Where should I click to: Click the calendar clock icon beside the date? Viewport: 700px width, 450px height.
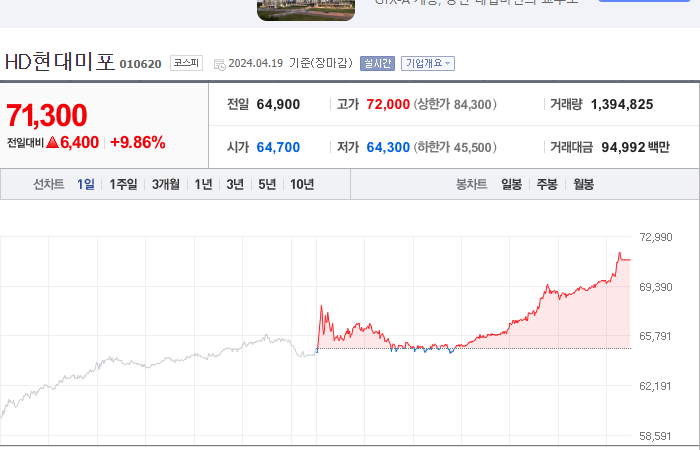(220, 64)
